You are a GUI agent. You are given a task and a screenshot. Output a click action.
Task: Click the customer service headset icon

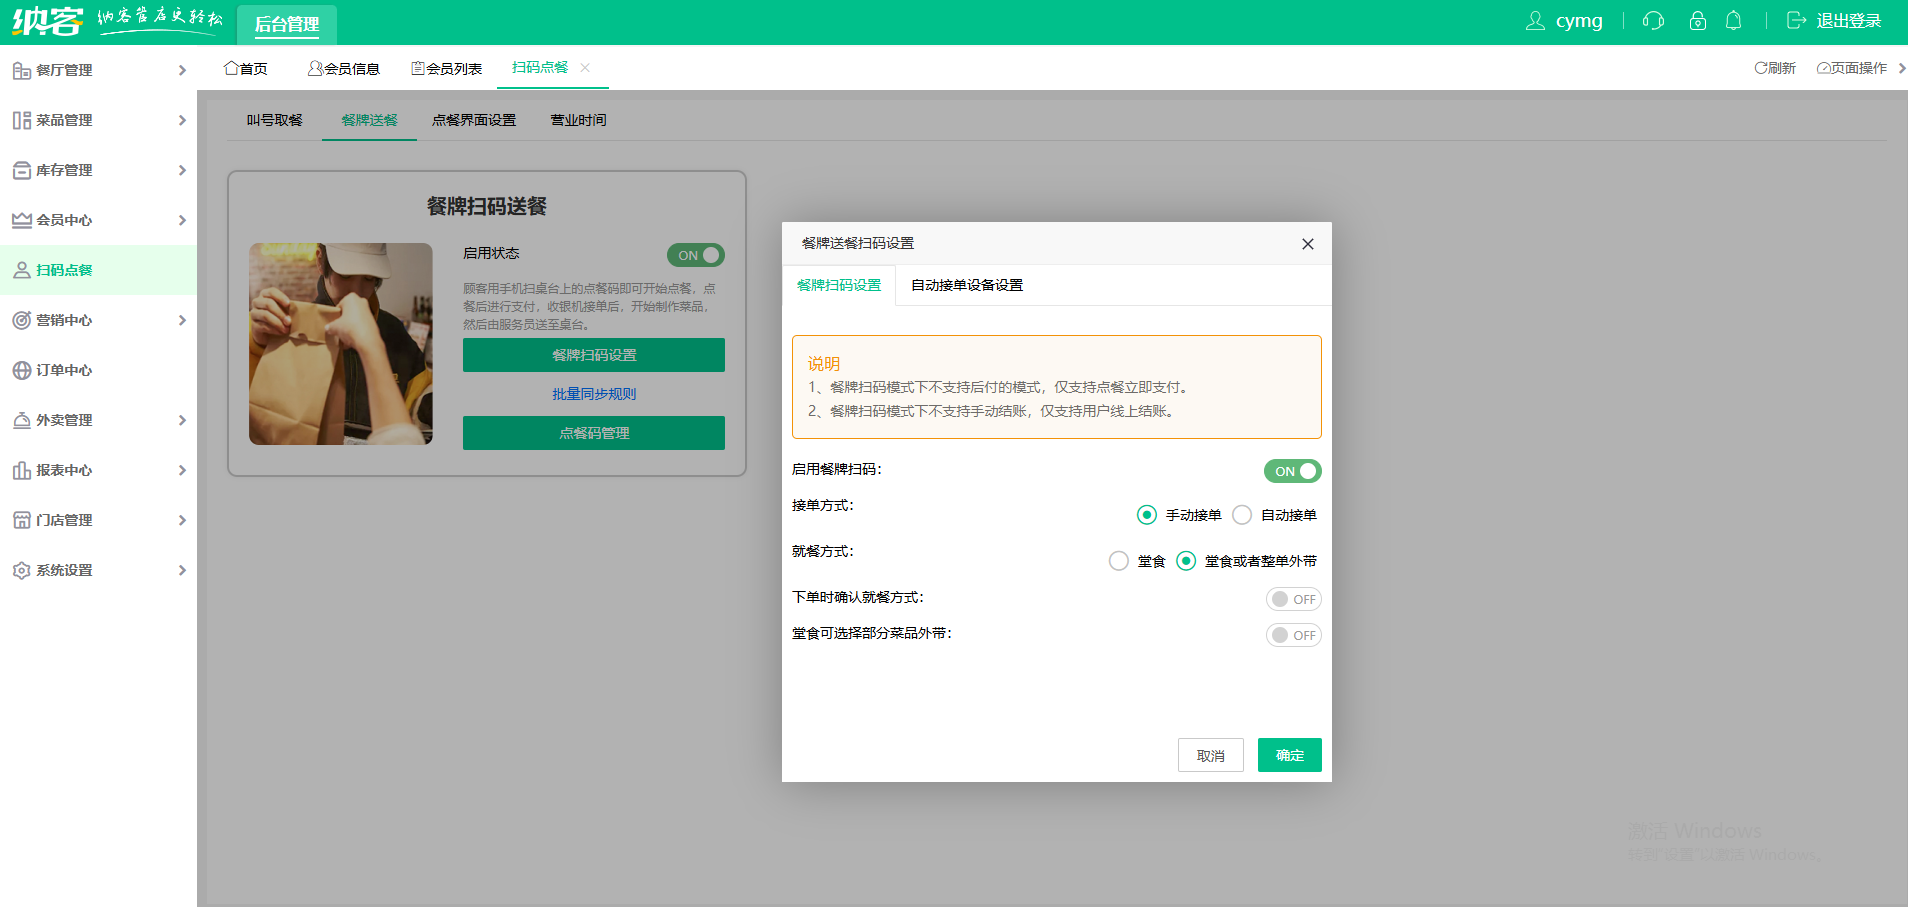click(1651, 20)
